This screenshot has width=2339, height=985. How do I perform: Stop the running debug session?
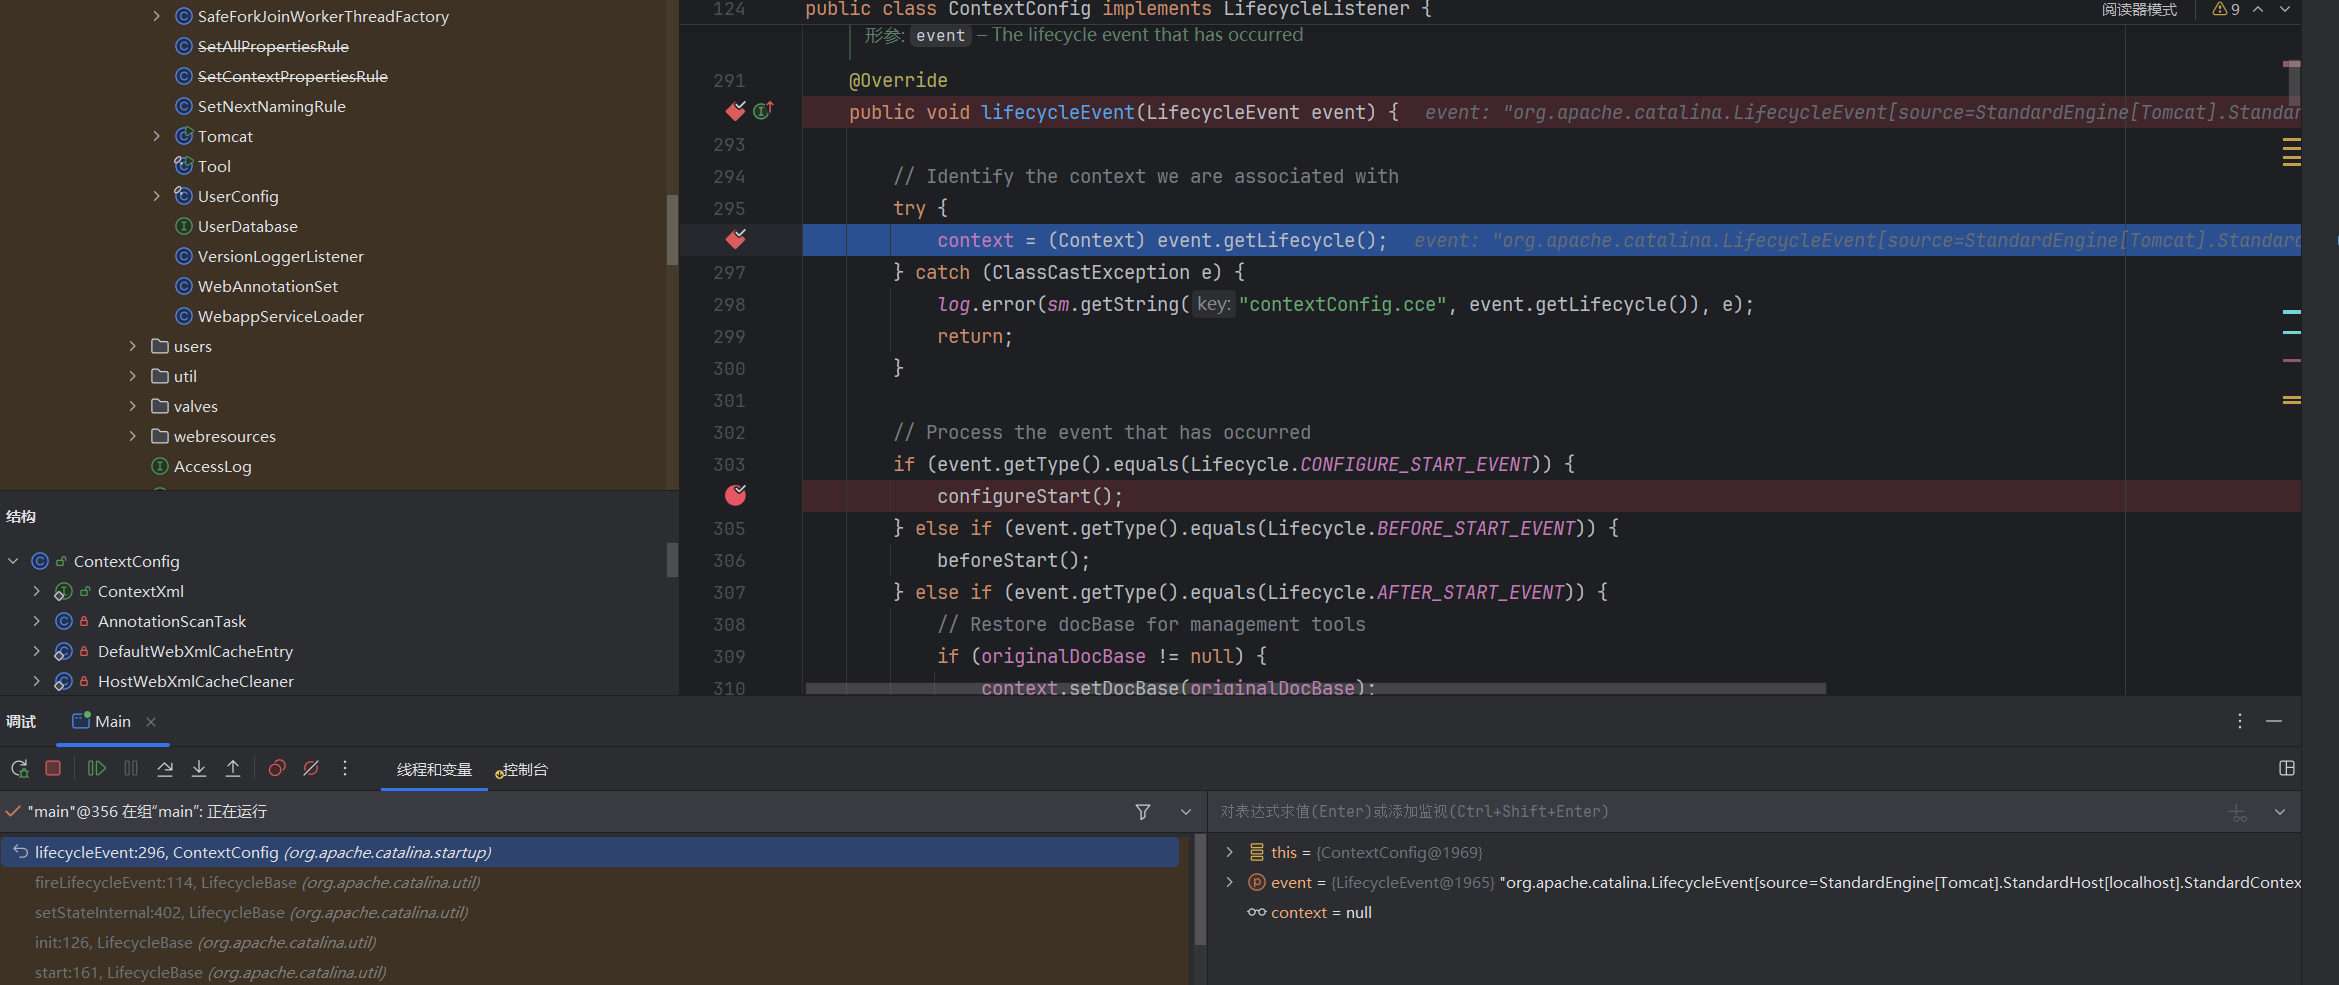pyautogui.click(x=53, y=769)
